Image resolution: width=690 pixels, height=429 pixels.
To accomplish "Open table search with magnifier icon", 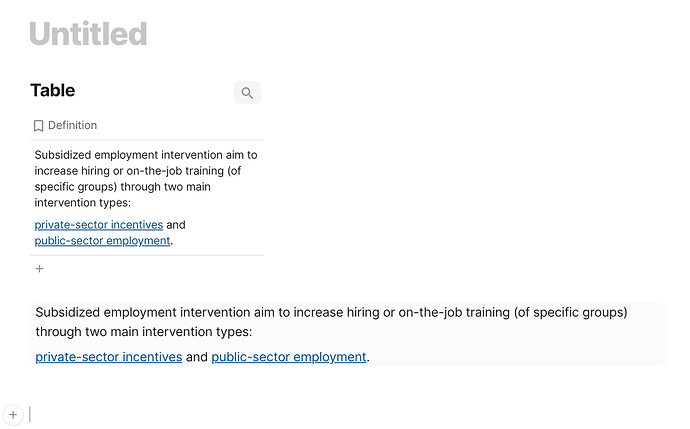I will tap(247, 93).
